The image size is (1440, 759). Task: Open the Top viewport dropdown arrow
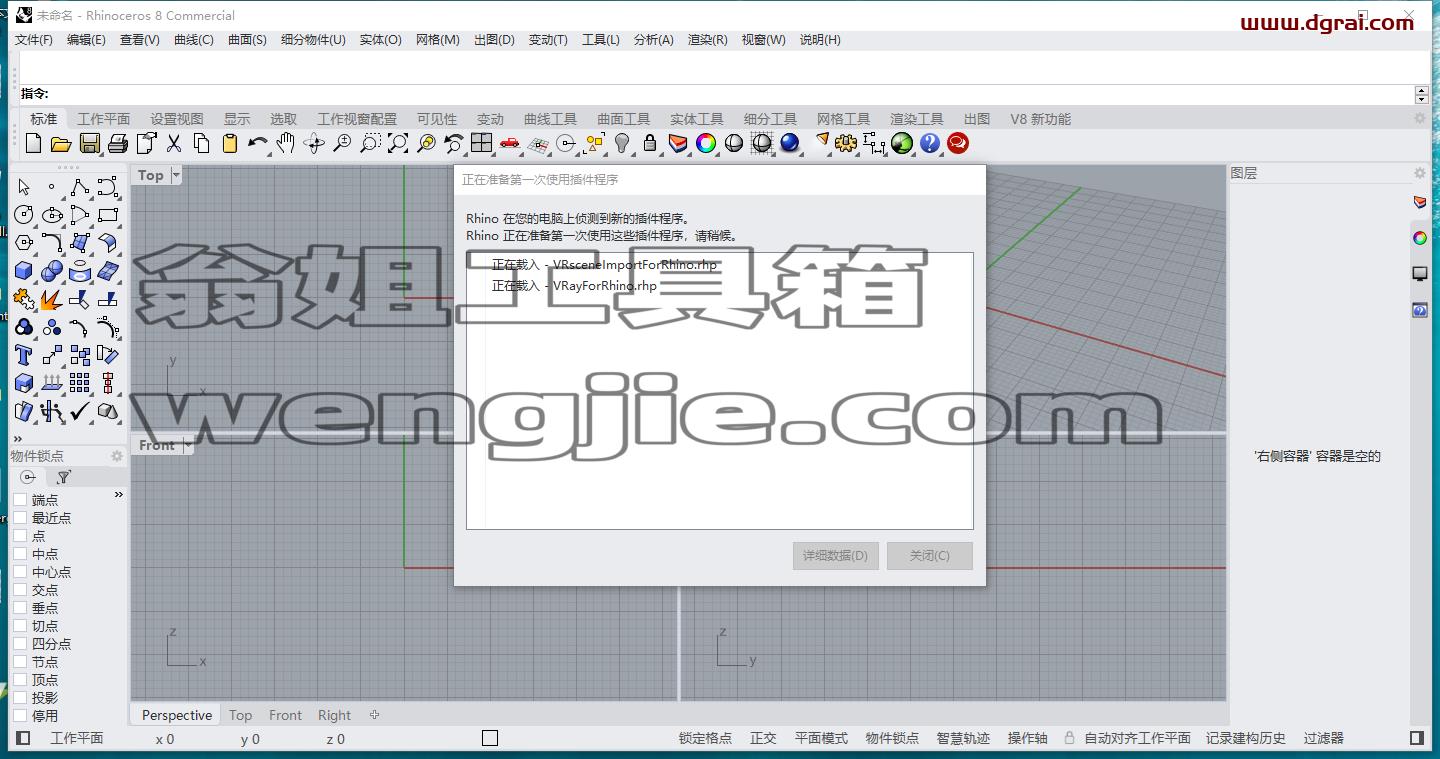tap(176, 175)
